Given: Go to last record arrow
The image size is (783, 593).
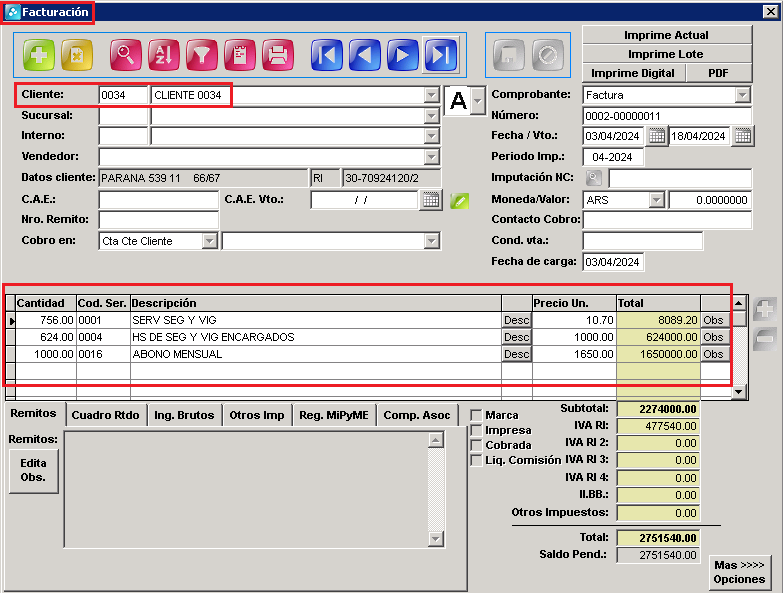Looking at the screenshot, I should (441, 54).
